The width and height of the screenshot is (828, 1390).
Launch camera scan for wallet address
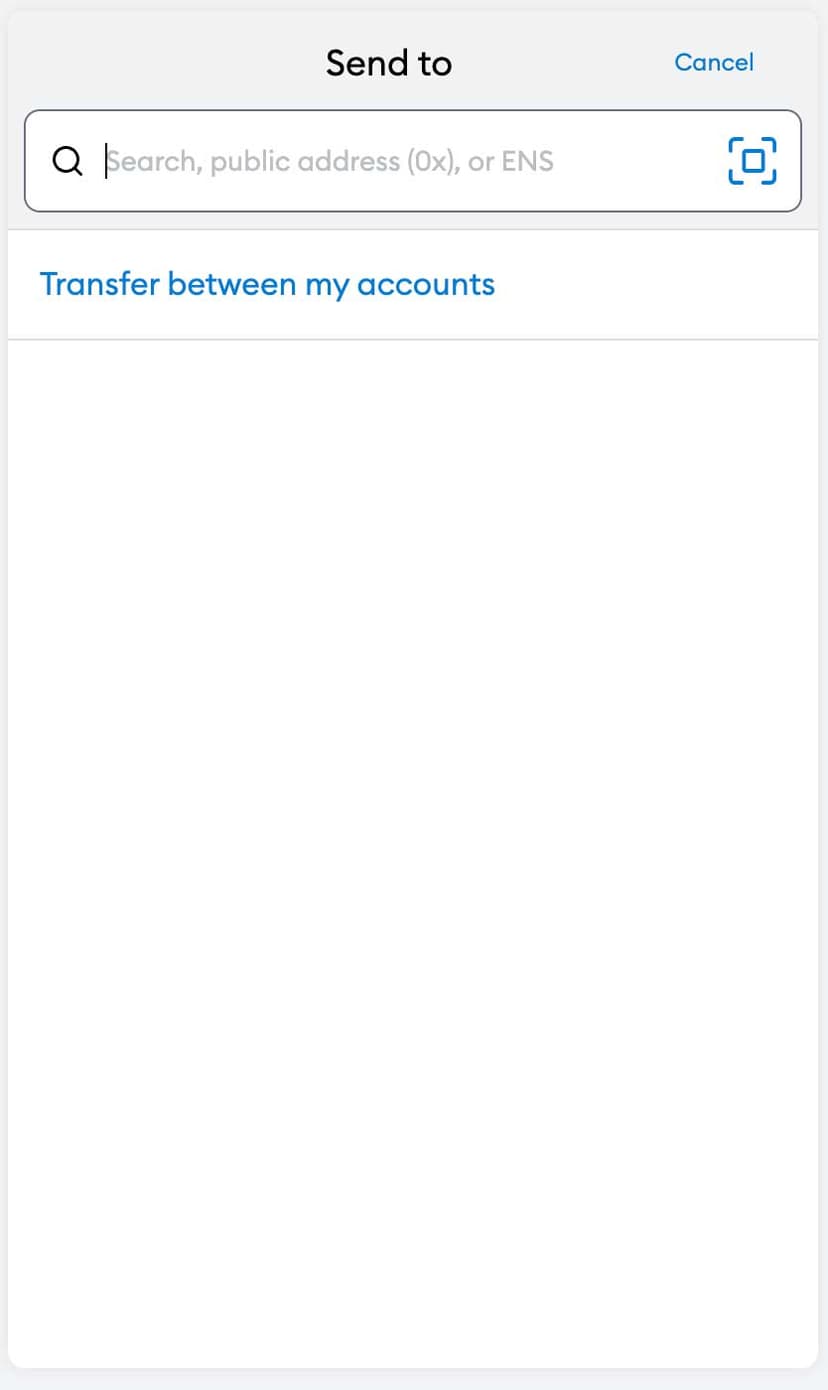(x=752, y=161)
